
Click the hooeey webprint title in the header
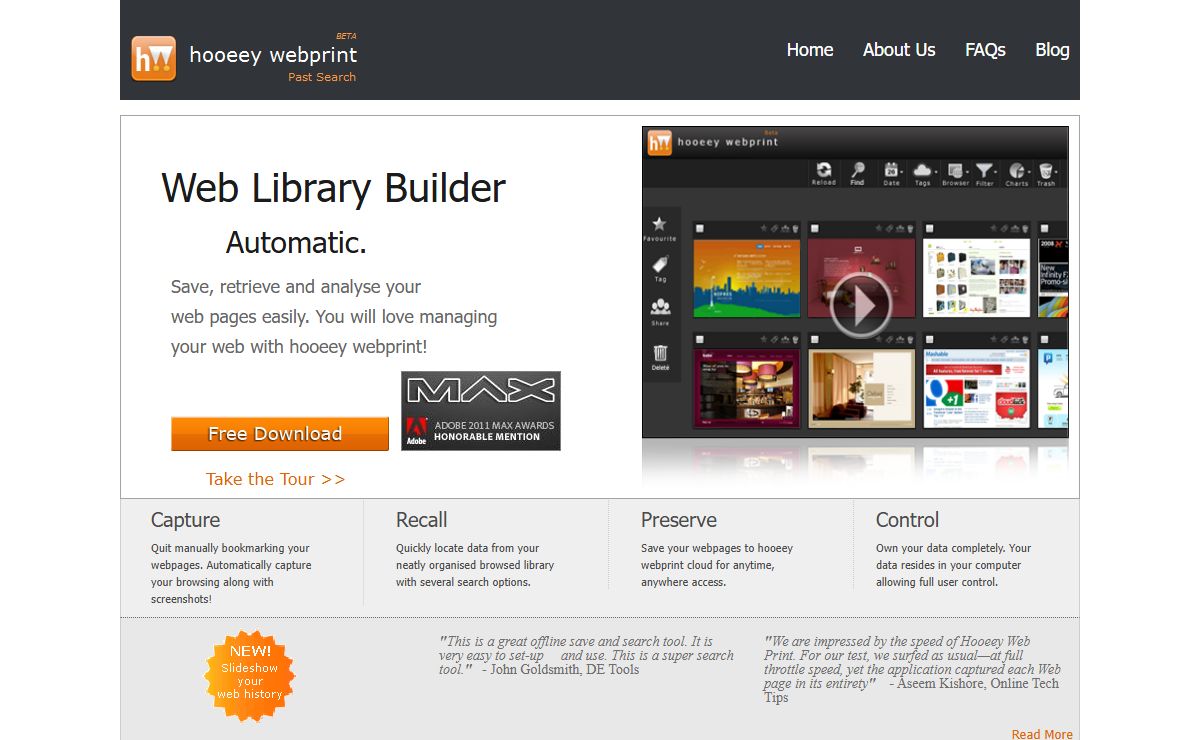point(273,55)
